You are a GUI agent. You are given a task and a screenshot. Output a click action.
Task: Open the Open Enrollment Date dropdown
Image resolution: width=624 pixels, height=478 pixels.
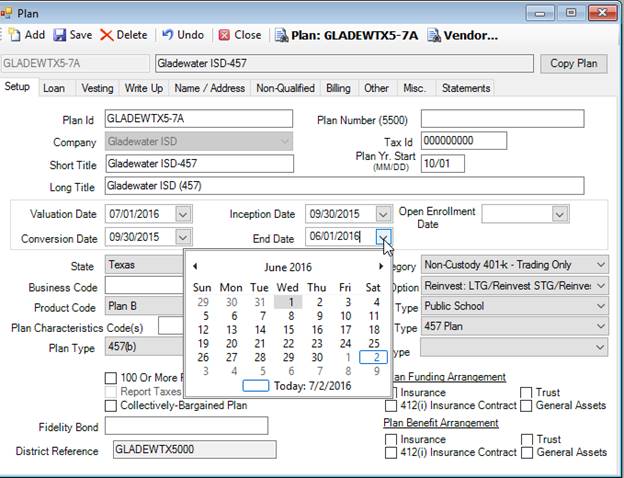coord(559,214)
